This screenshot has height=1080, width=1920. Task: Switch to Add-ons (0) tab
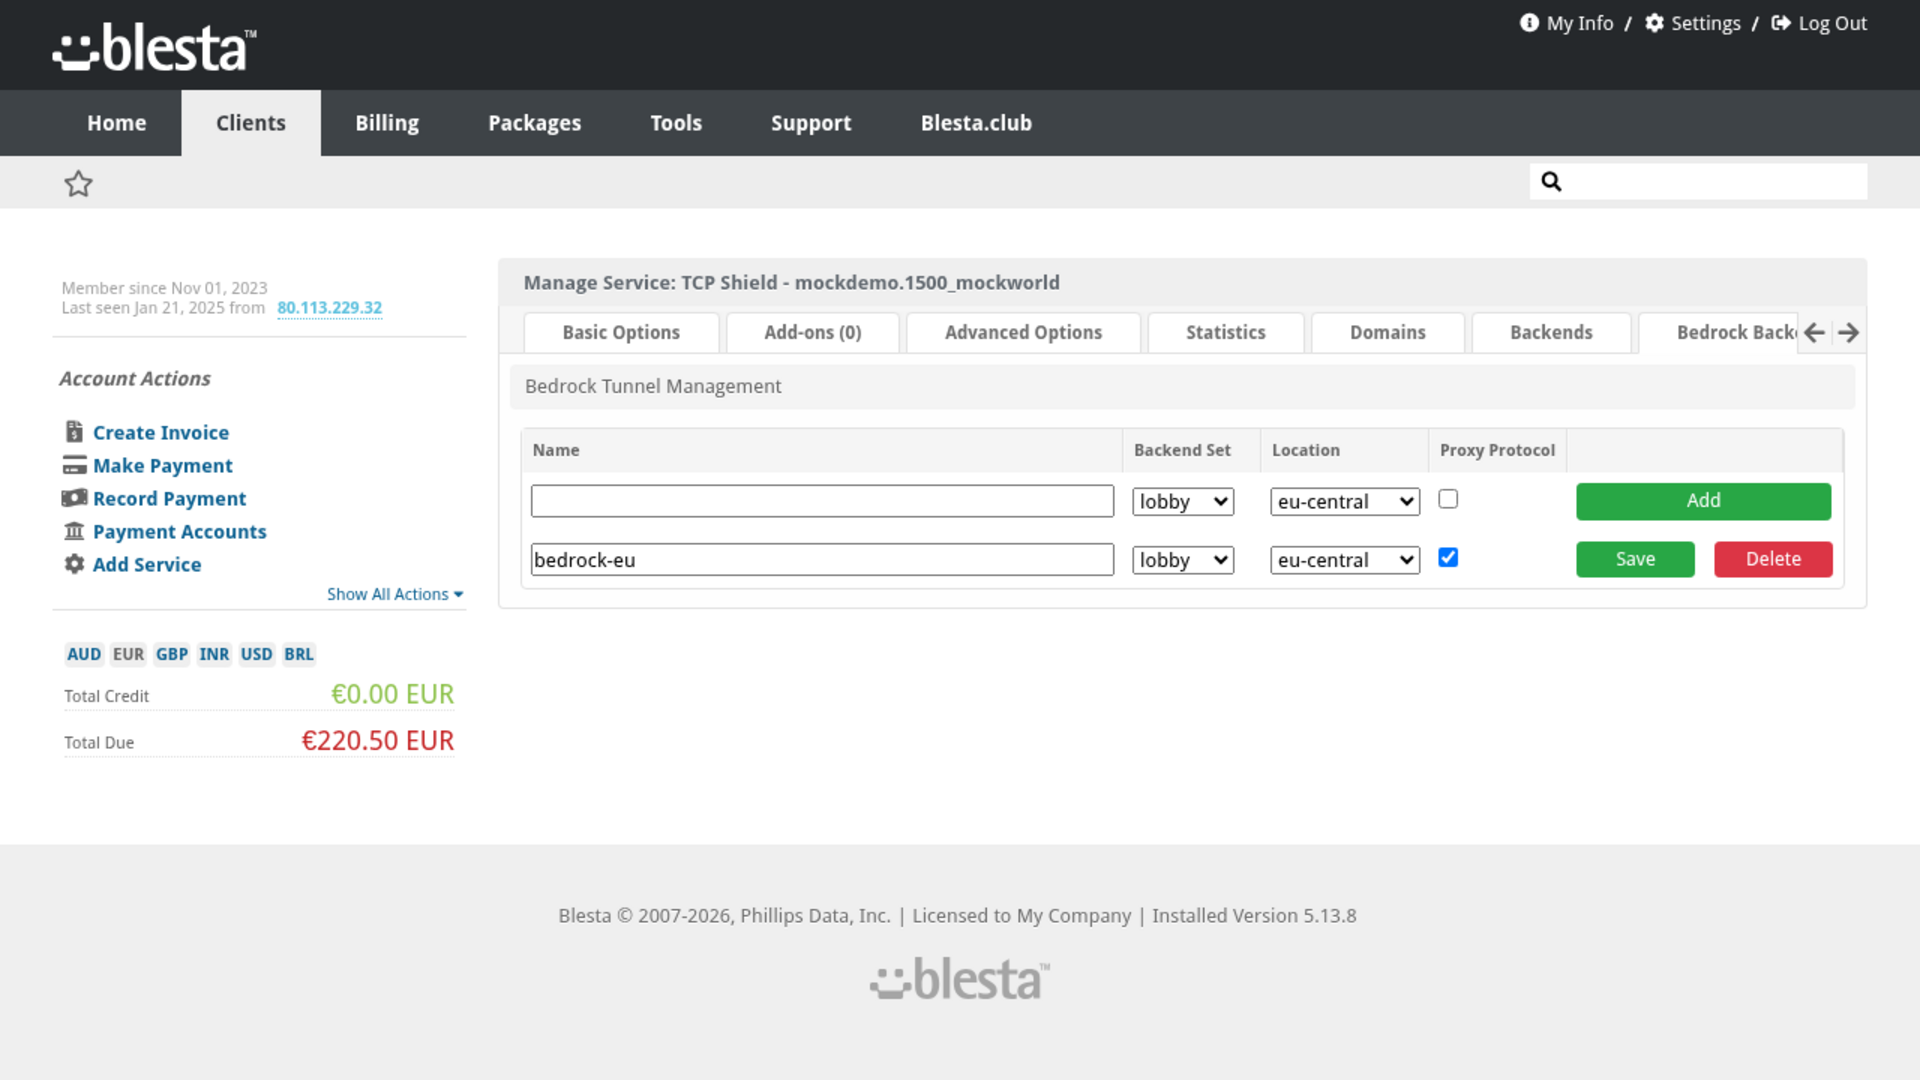[813, 333]
